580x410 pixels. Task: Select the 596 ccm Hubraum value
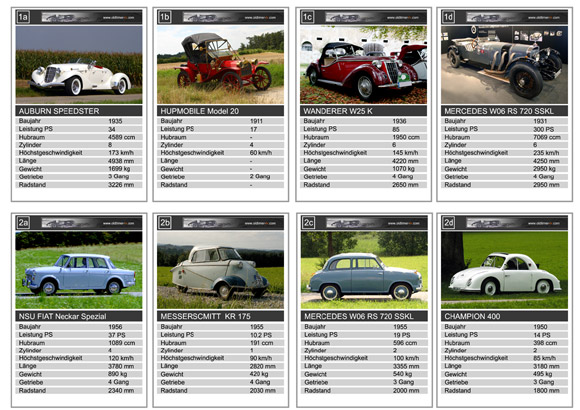[405, 343]
